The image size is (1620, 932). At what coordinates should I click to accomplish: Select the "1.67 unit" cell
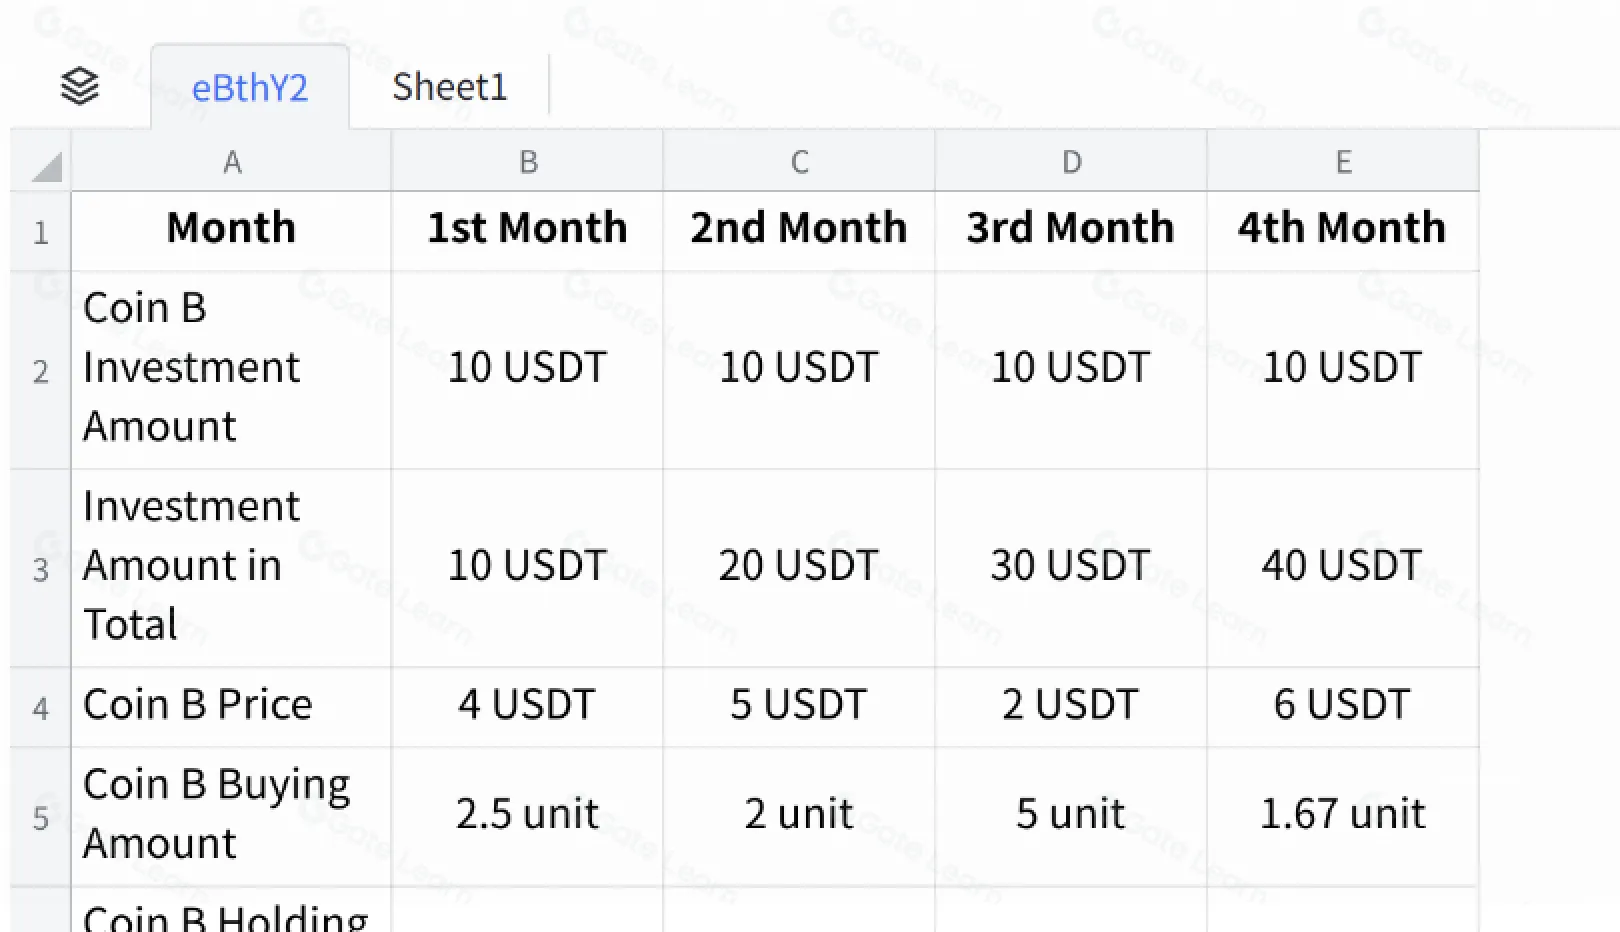[1342, 814]
